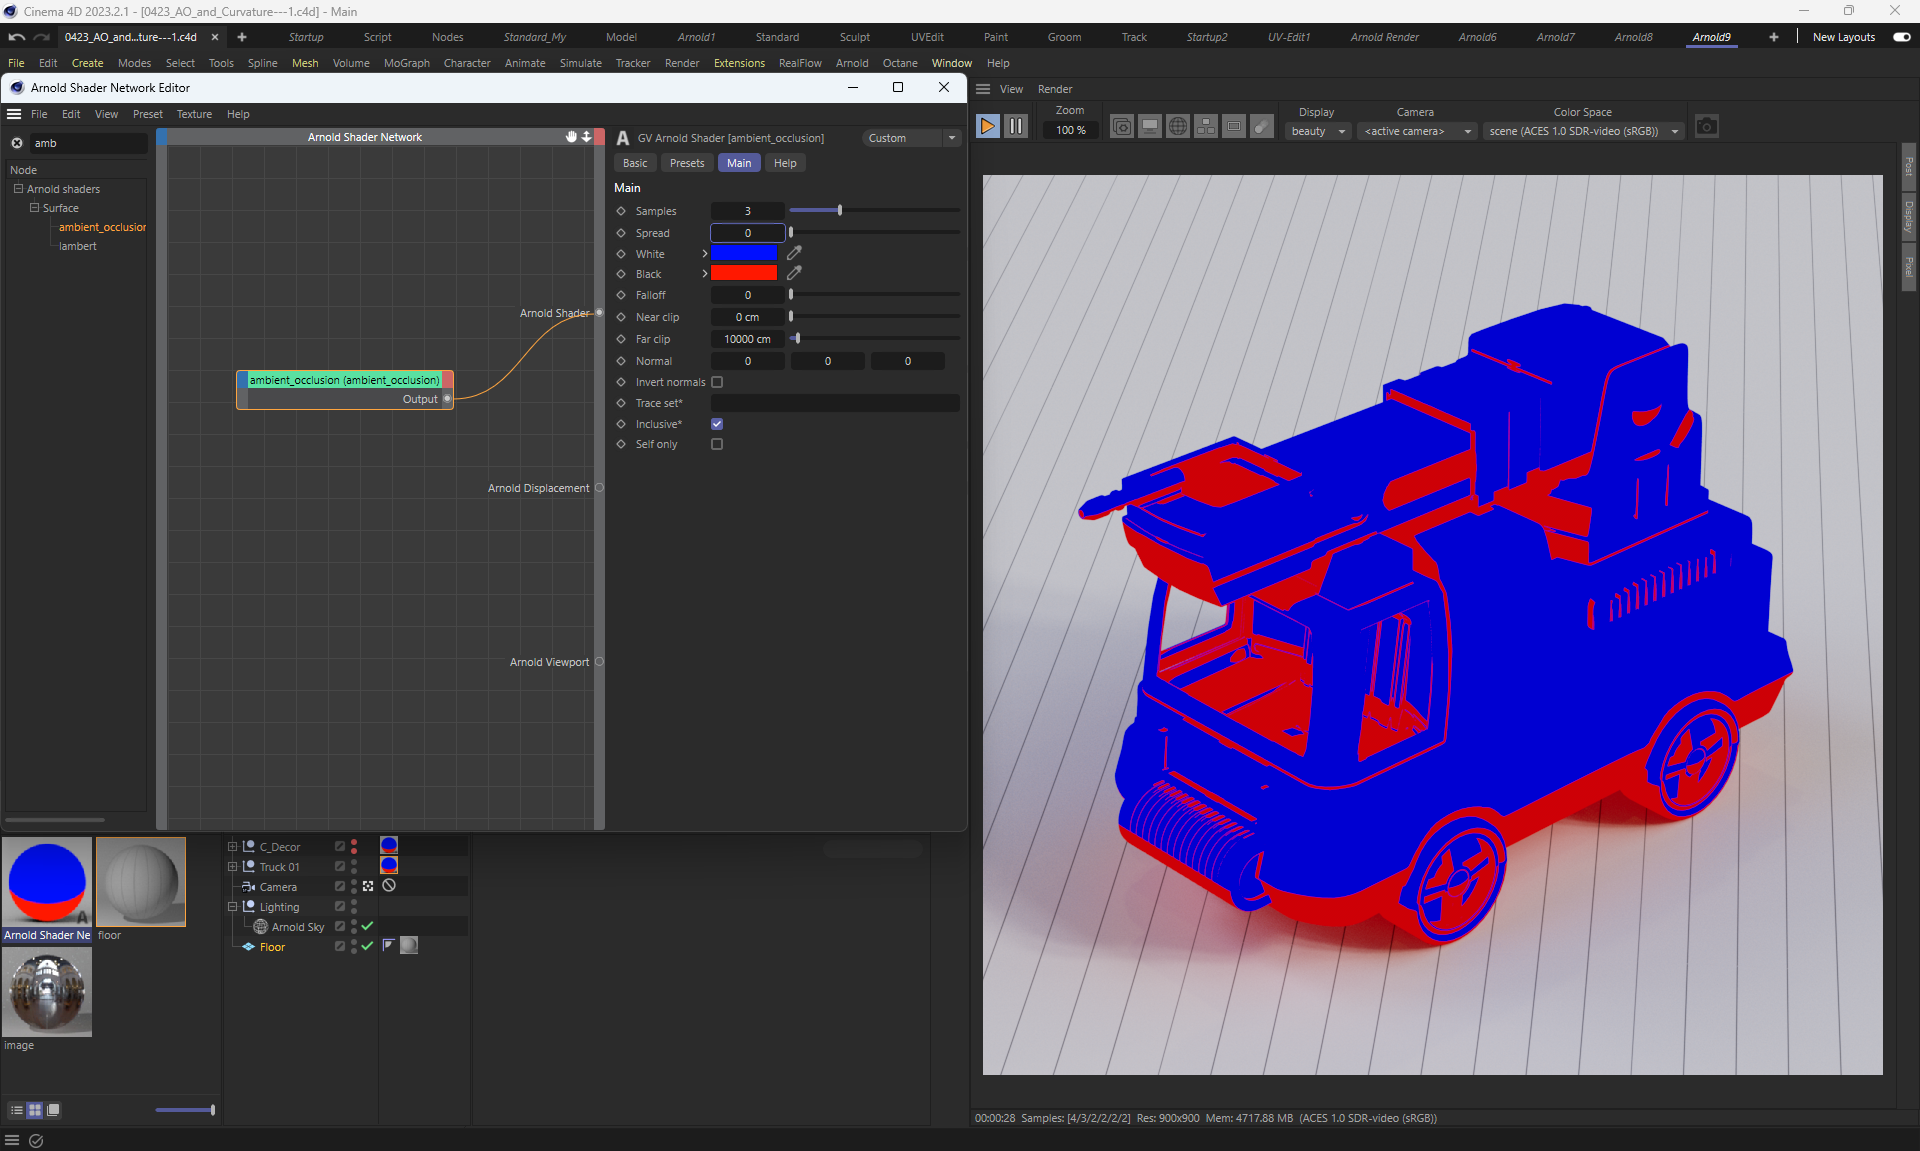Switch to the Presets tab
The width and height of the screenshot is (1920, 1151).
tap(686, 163)
